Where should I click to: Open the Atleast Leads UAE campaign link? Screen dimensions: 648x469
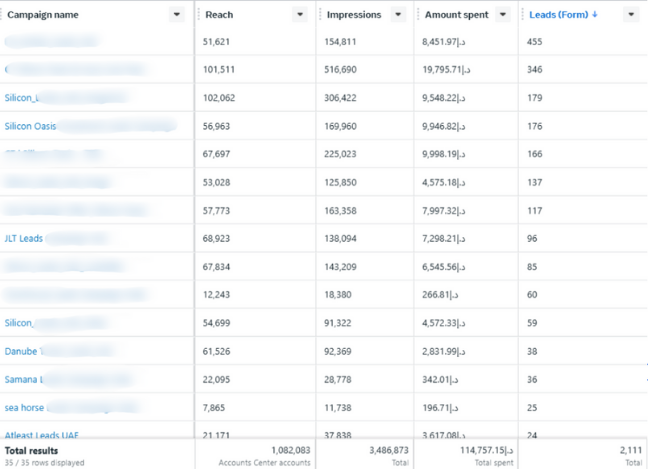coord(41,435)
